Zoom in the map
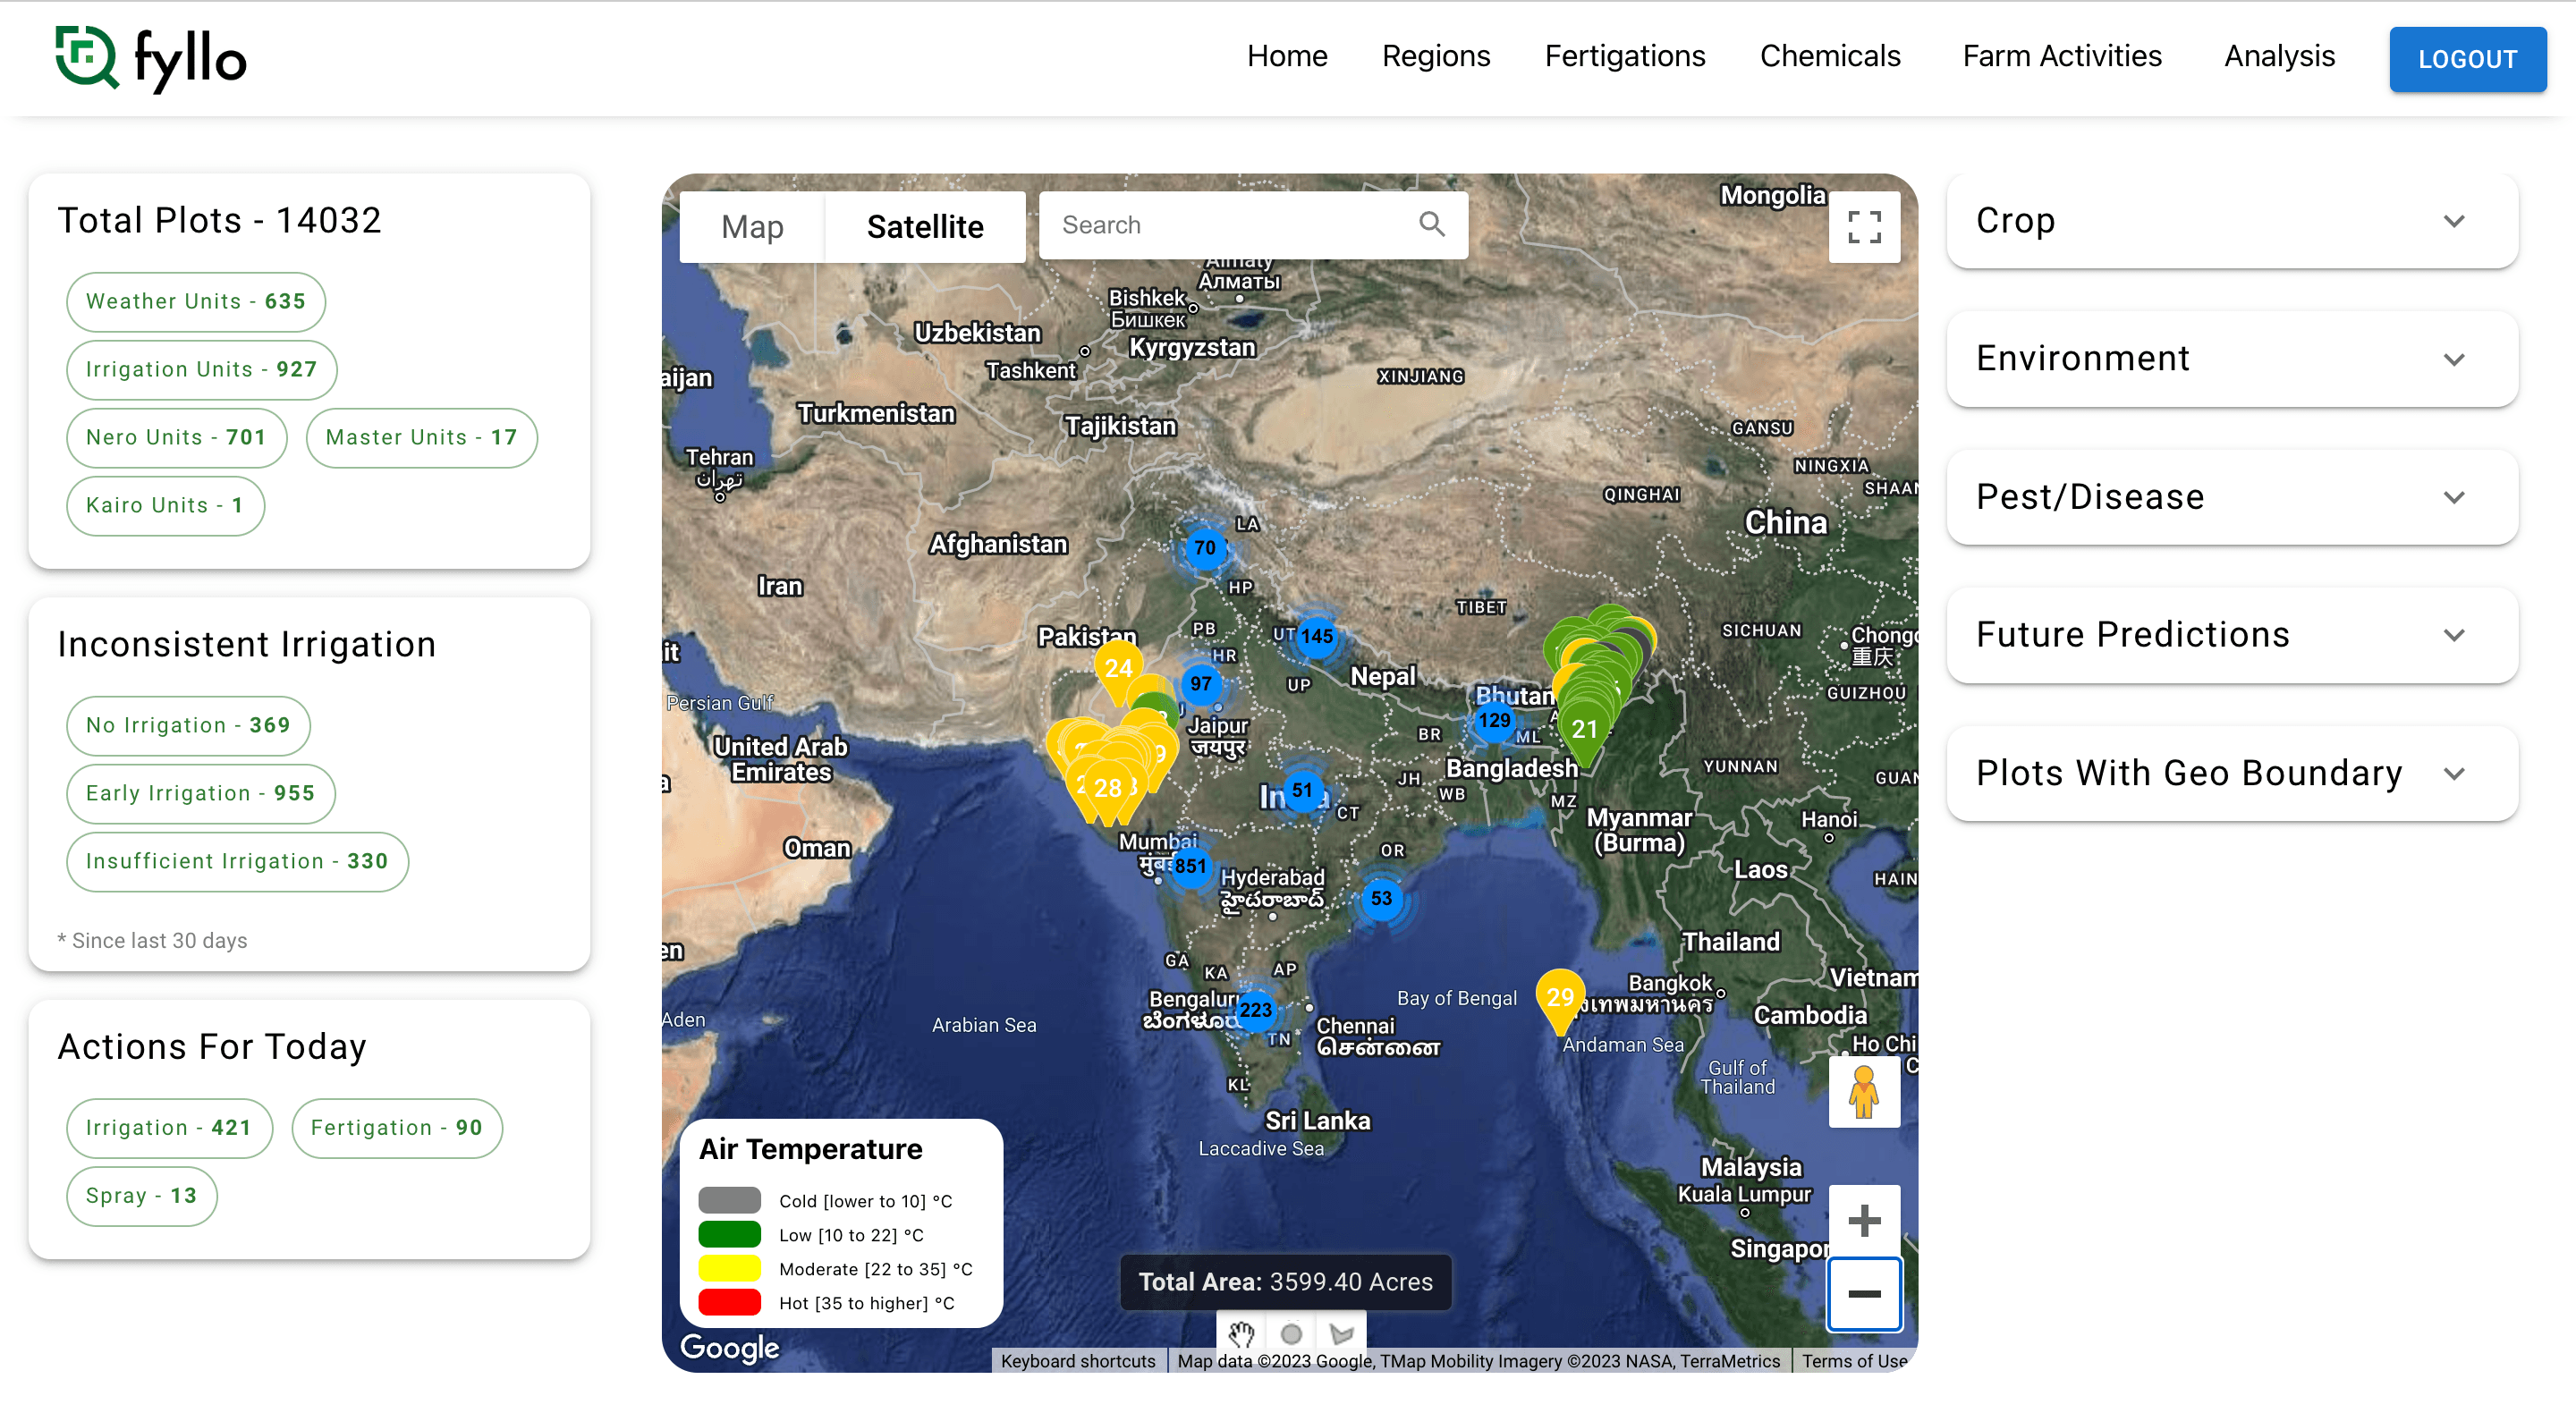 click(1863, 1220)
